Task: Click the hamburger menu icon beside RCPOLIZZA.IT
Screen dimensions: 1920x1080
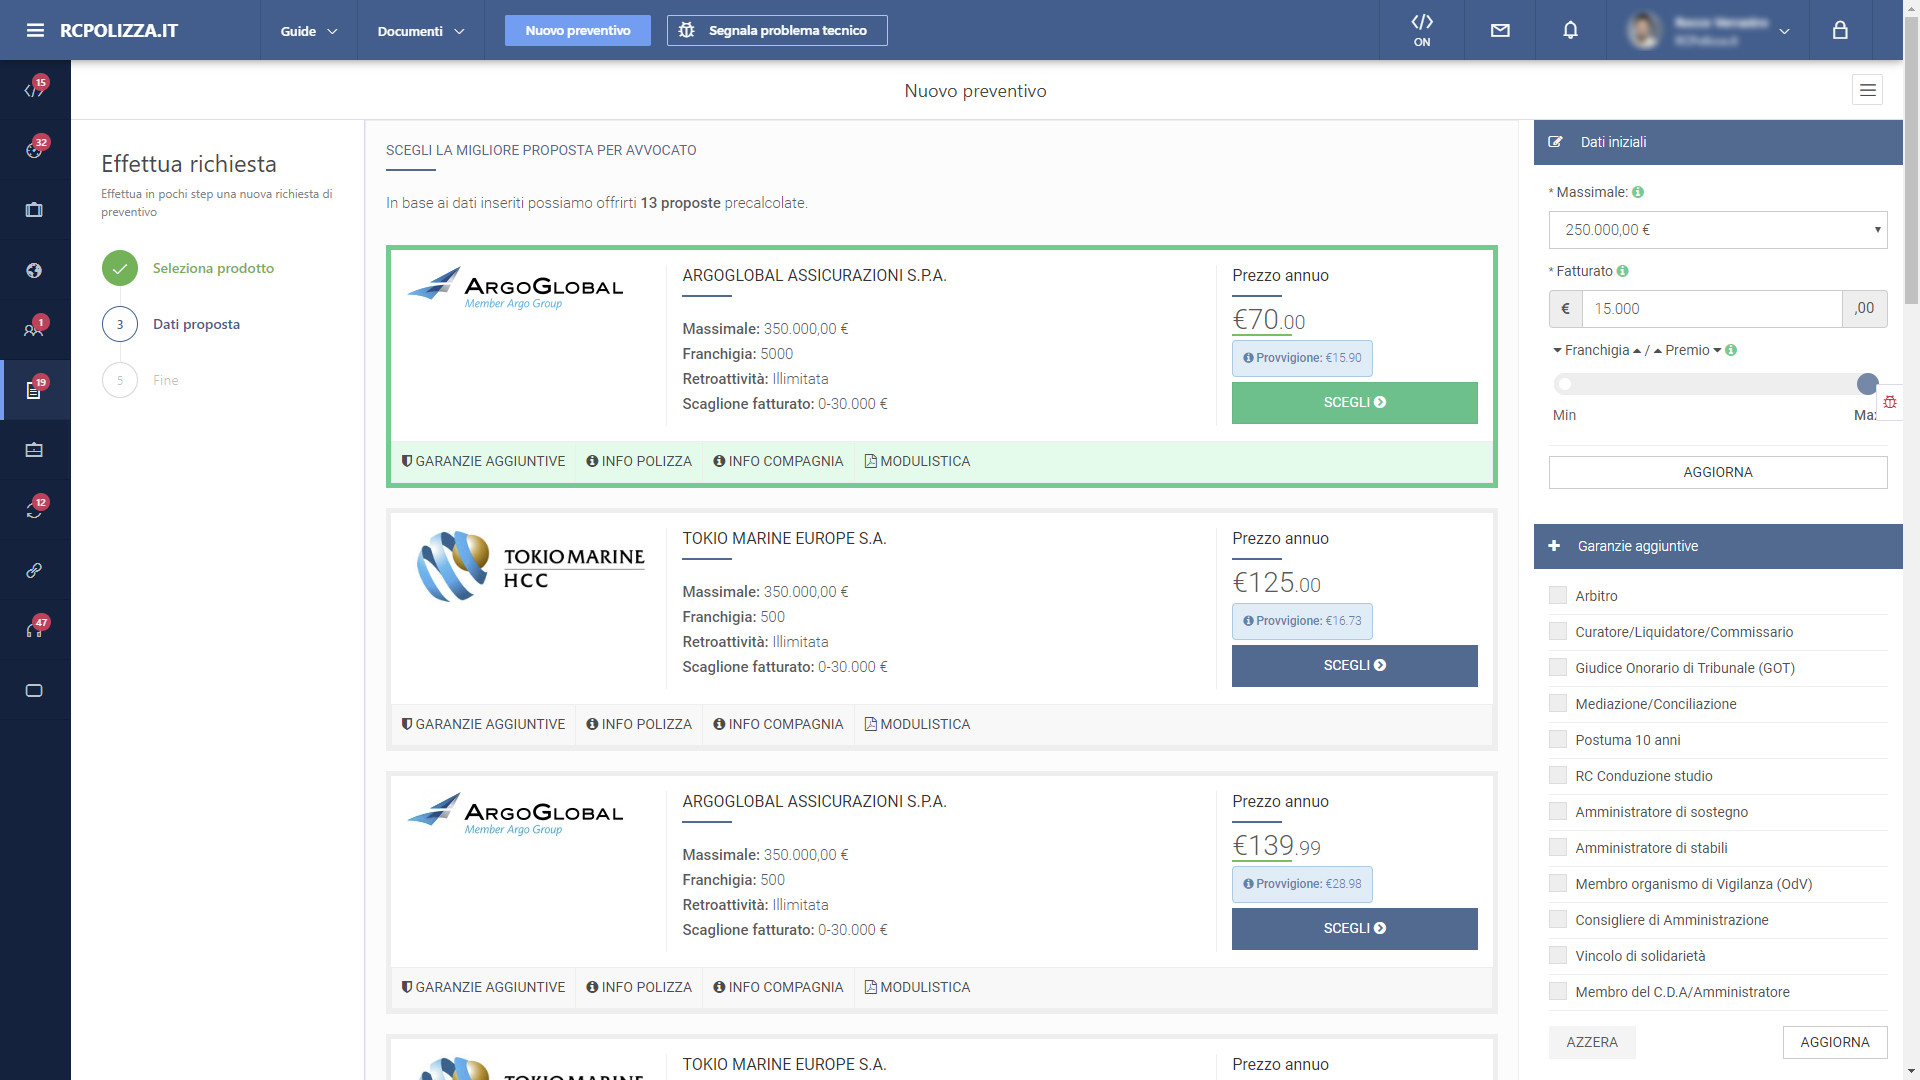Action: [35, 30]
